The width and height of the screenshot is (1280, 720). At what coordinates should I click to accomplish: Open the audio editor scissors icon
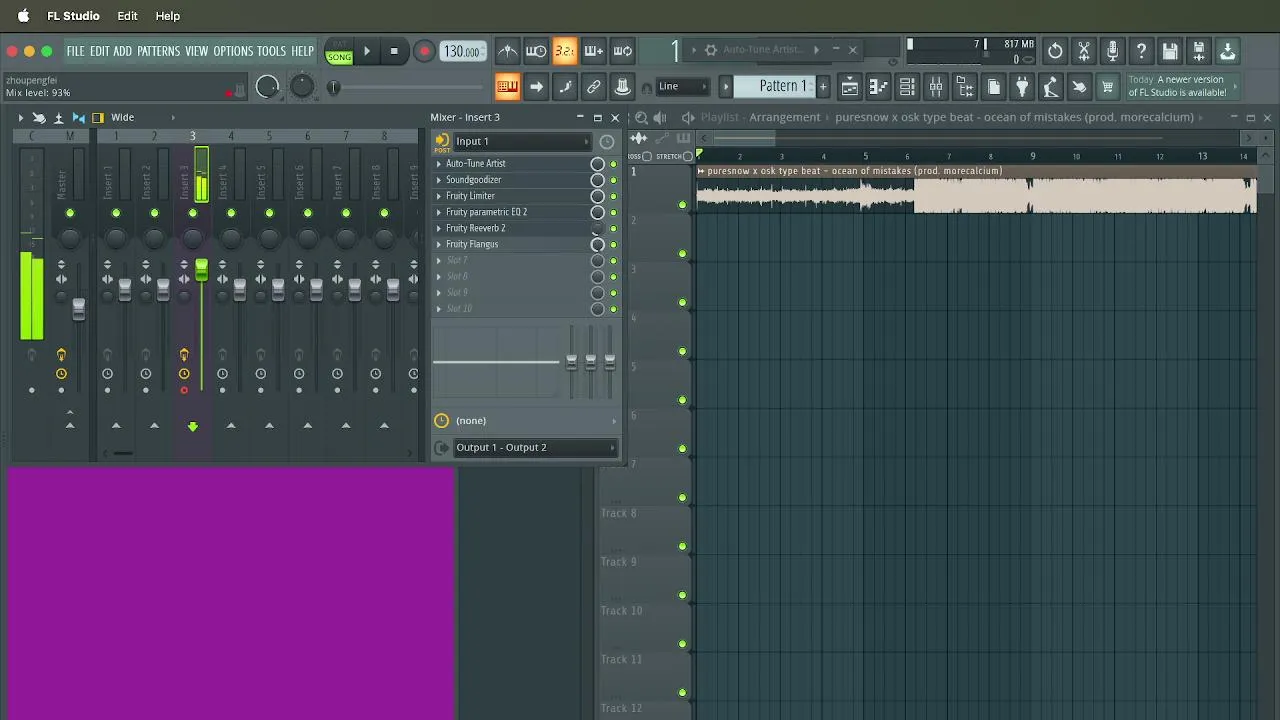pyautogui.click(x=1084, y=51)
